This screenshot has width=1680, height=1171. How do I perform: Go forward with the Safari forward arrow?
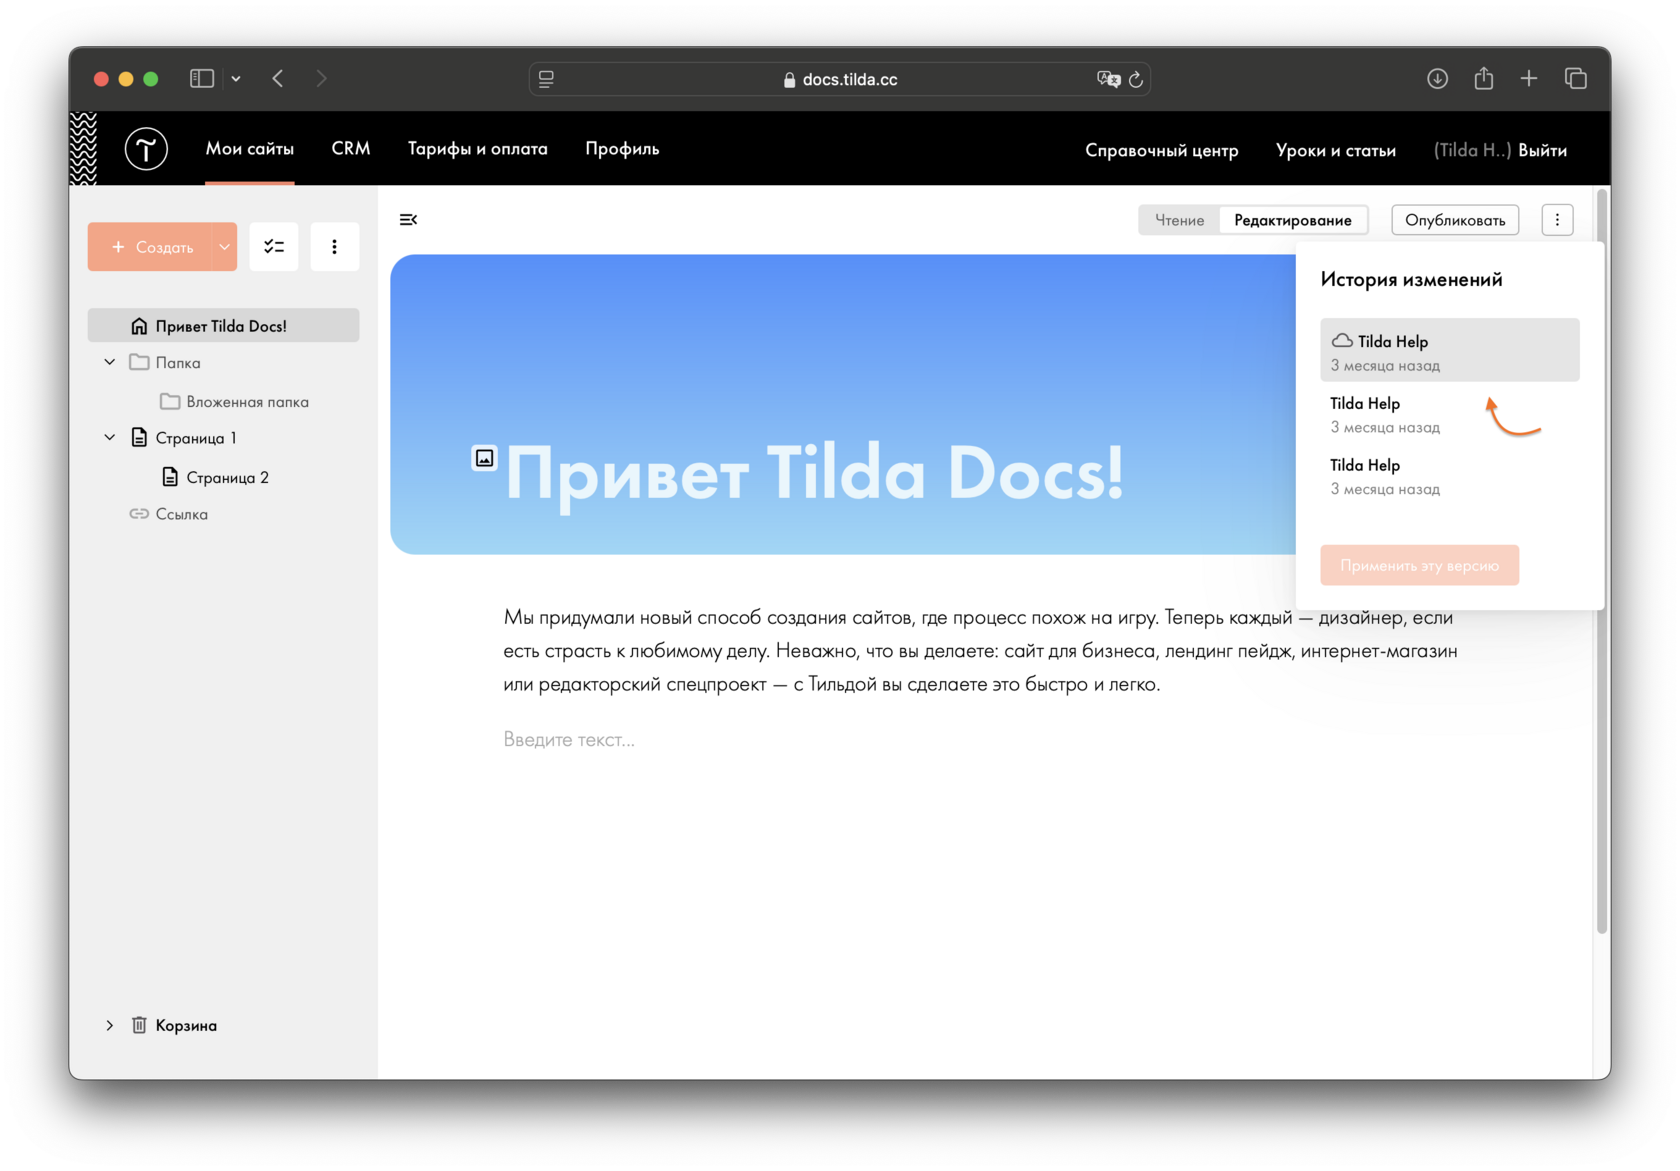[321, 78]
